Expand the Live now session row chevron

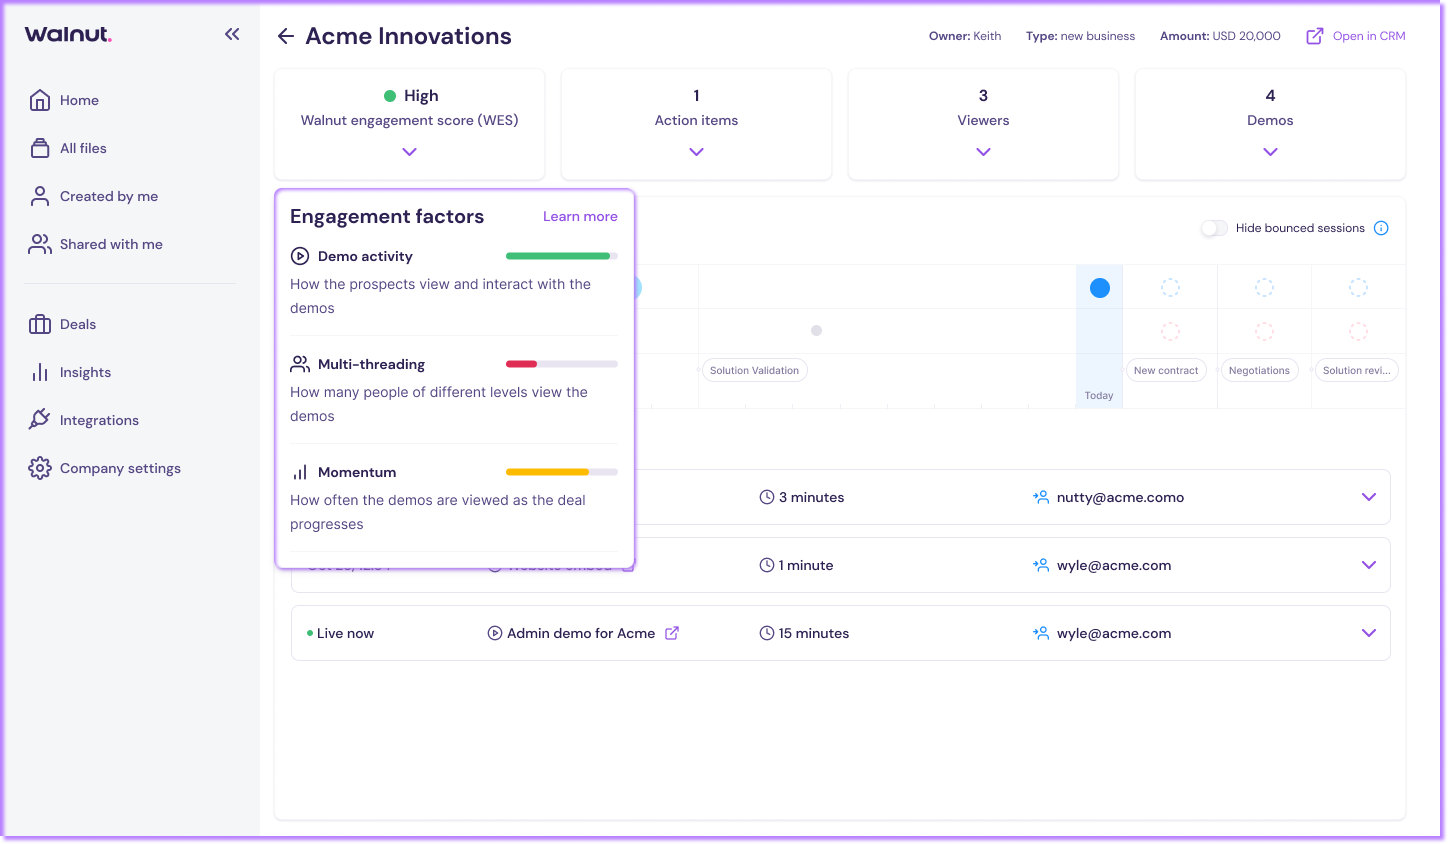[1369, 633]
